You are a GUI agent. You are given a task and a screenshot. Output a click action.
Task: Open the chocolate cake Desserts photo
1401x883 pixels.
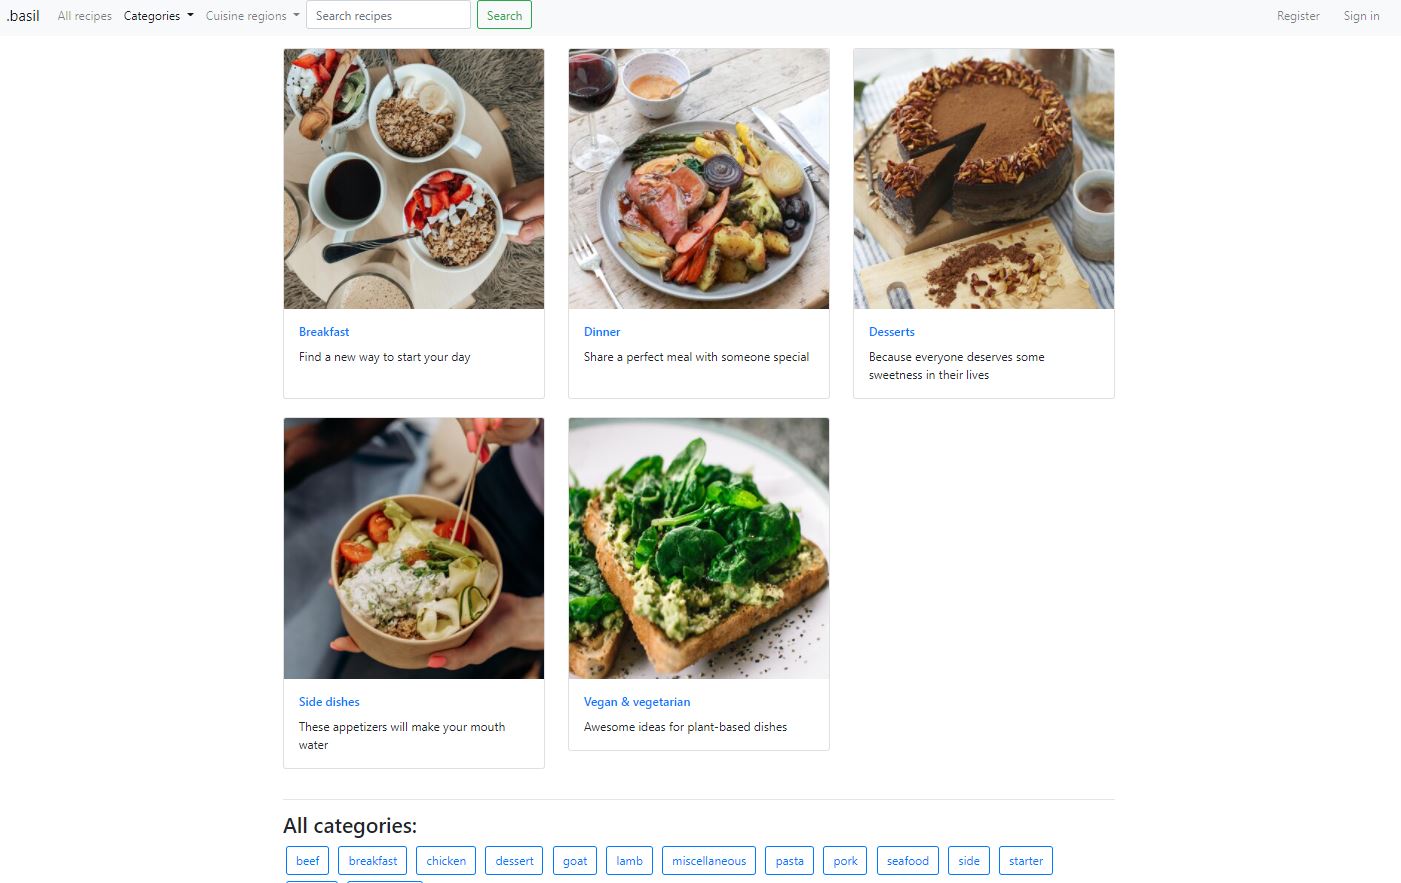click(x=984, y=179)
